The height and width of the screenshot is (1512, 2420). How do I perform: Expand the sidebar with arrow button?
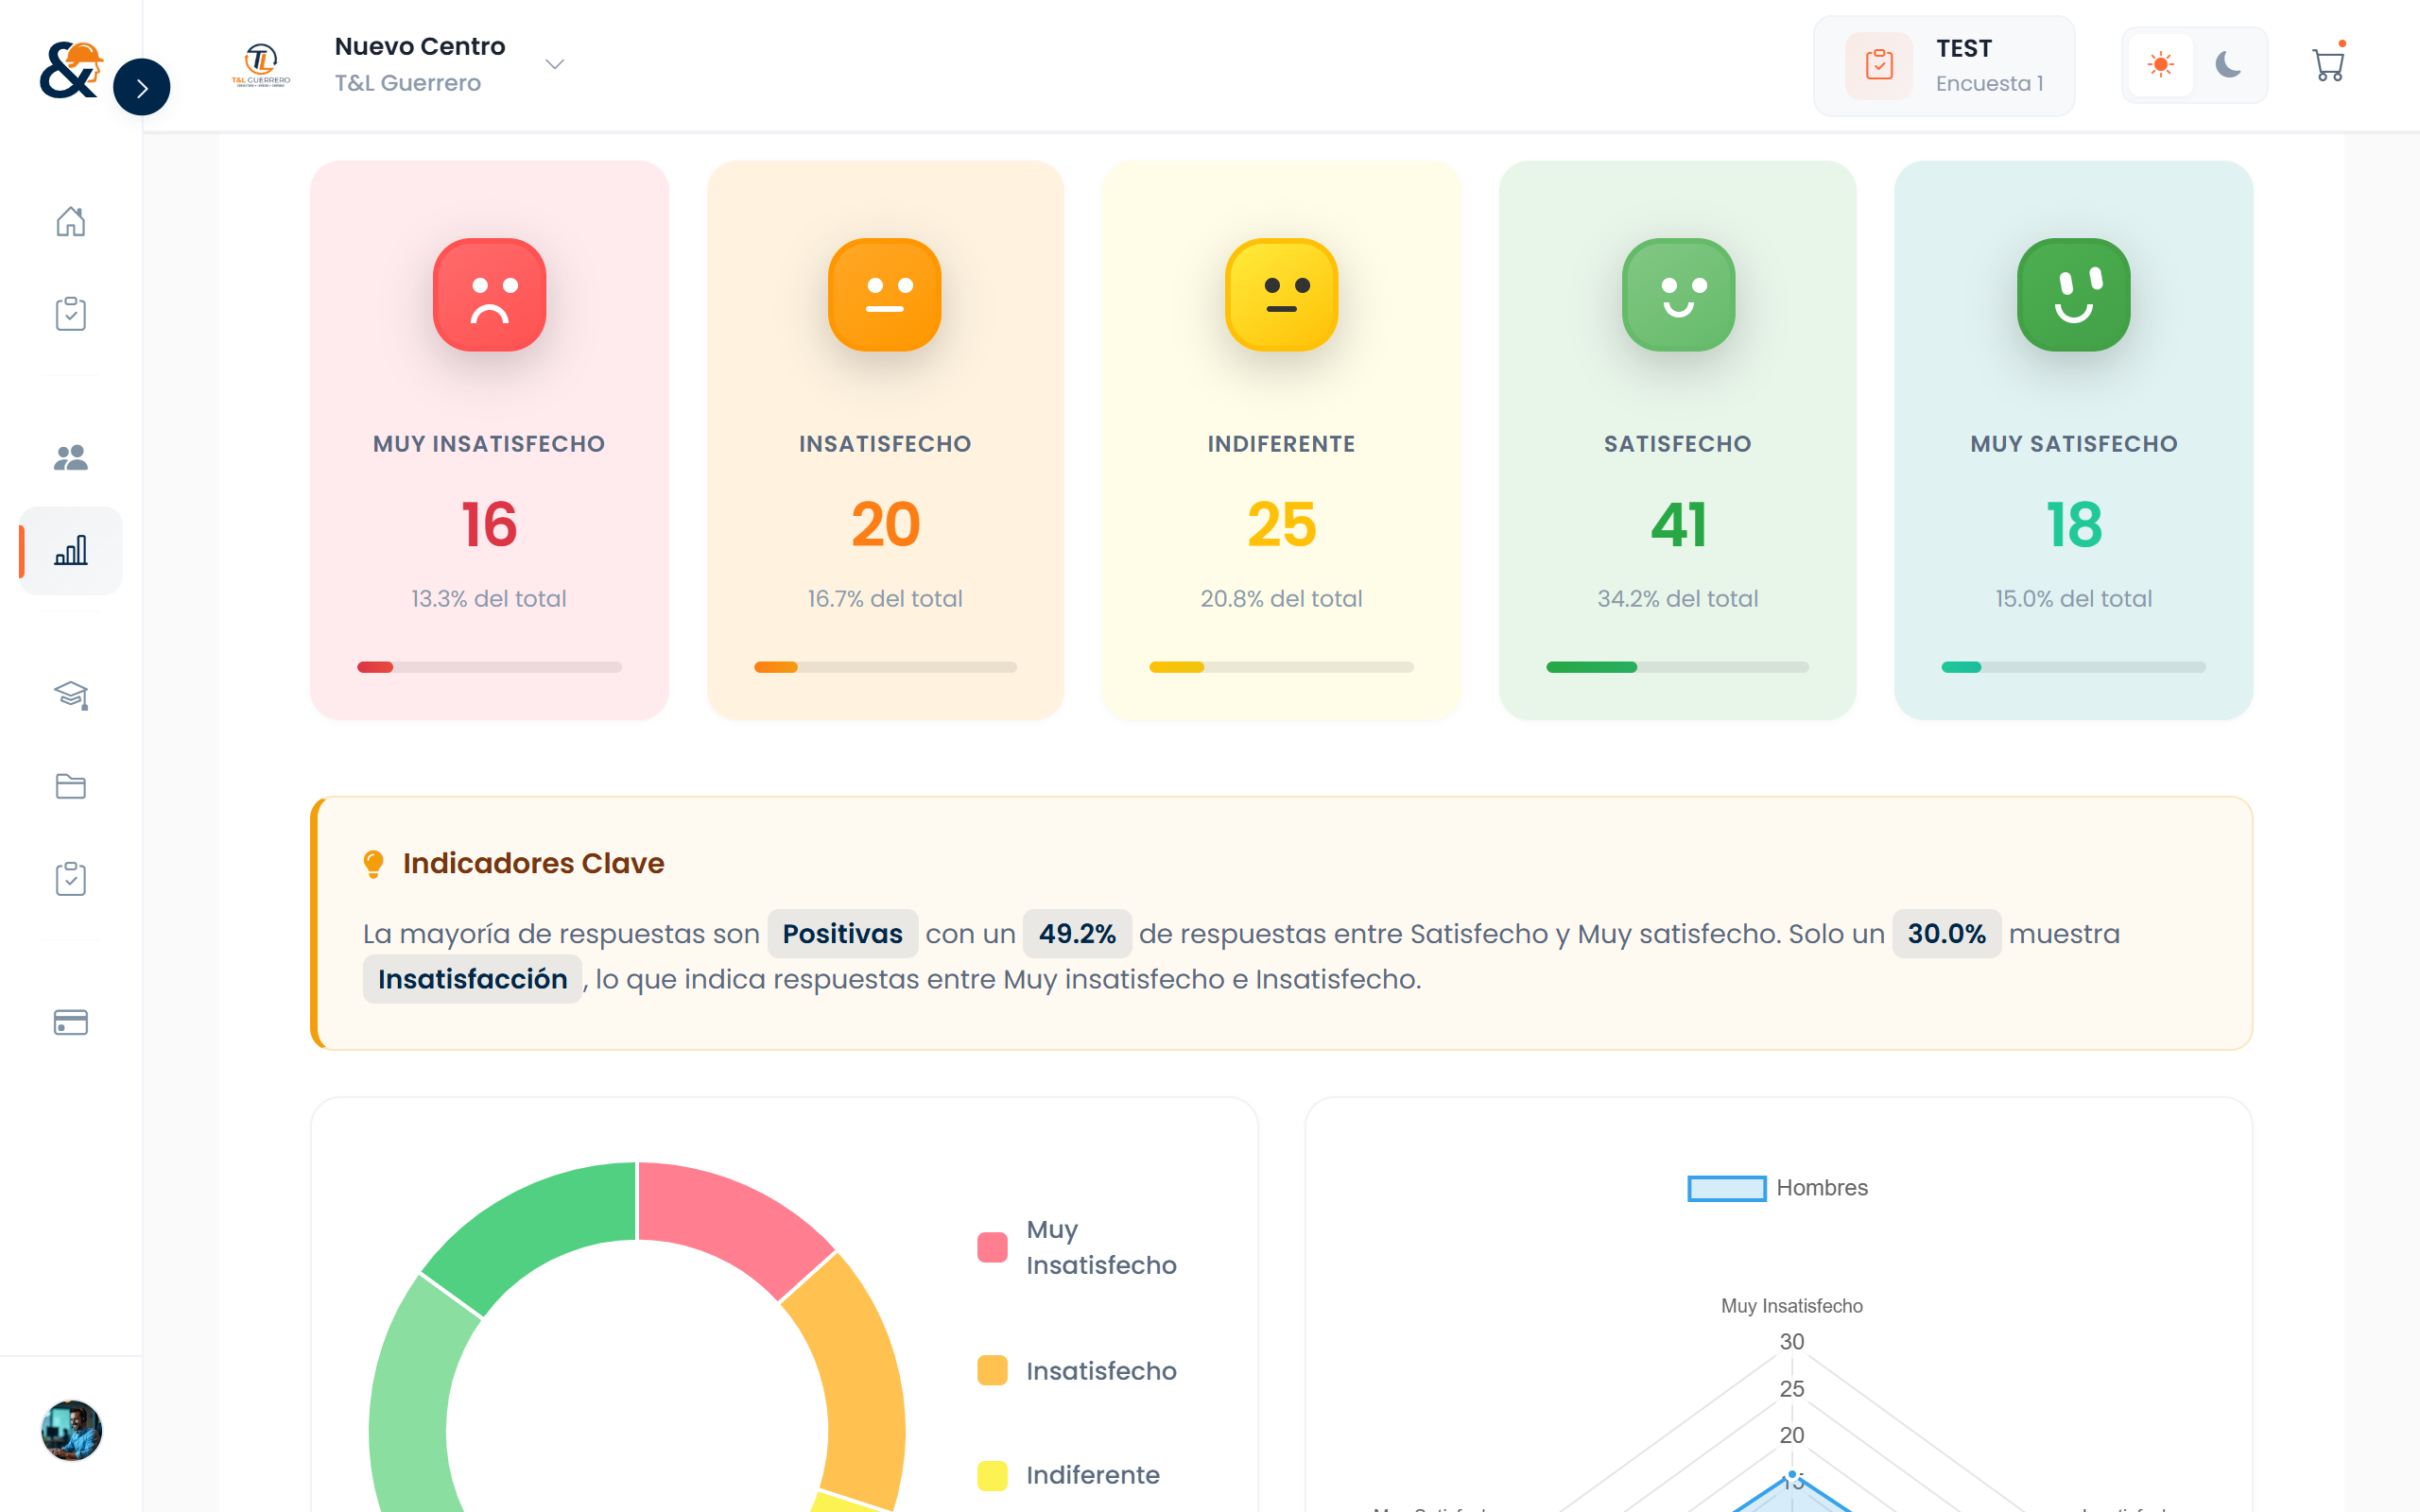click(x=142, y=88)
